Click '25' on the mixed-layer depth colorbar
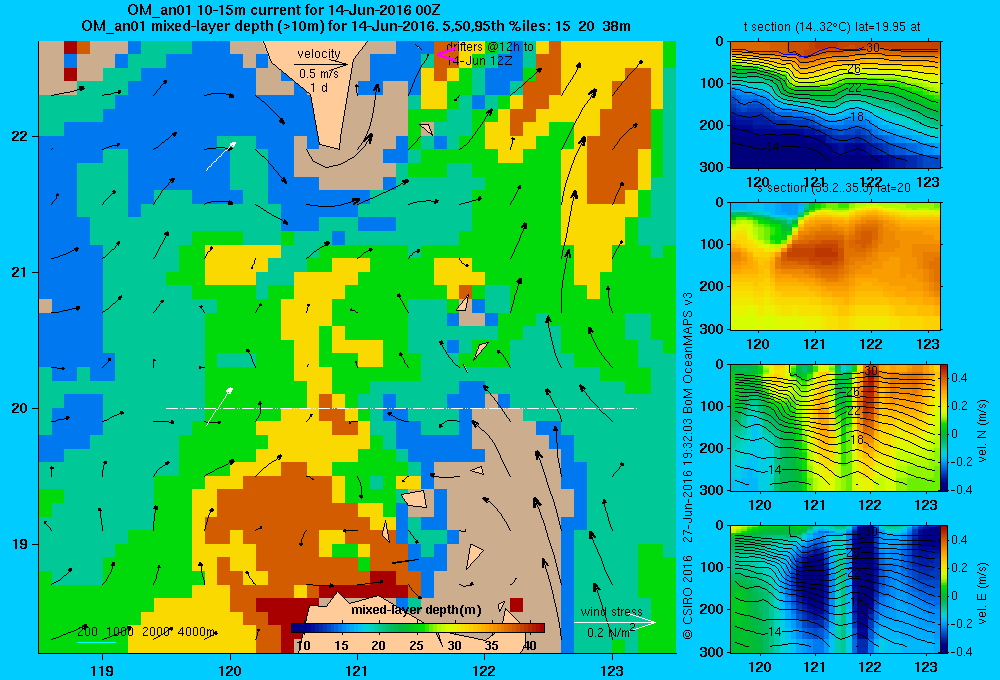 point(416,646)
